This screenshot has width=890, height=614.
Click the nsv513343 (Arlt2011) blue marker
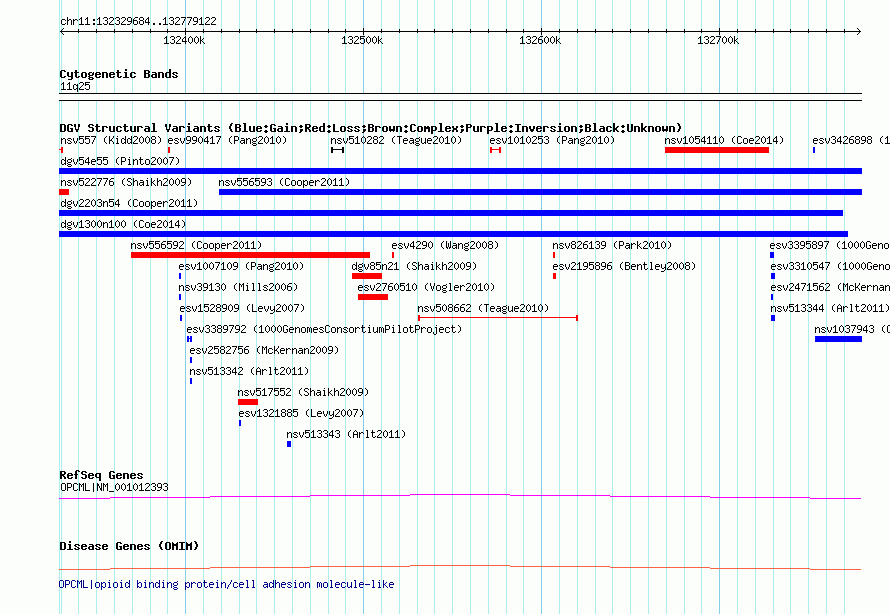289,444
